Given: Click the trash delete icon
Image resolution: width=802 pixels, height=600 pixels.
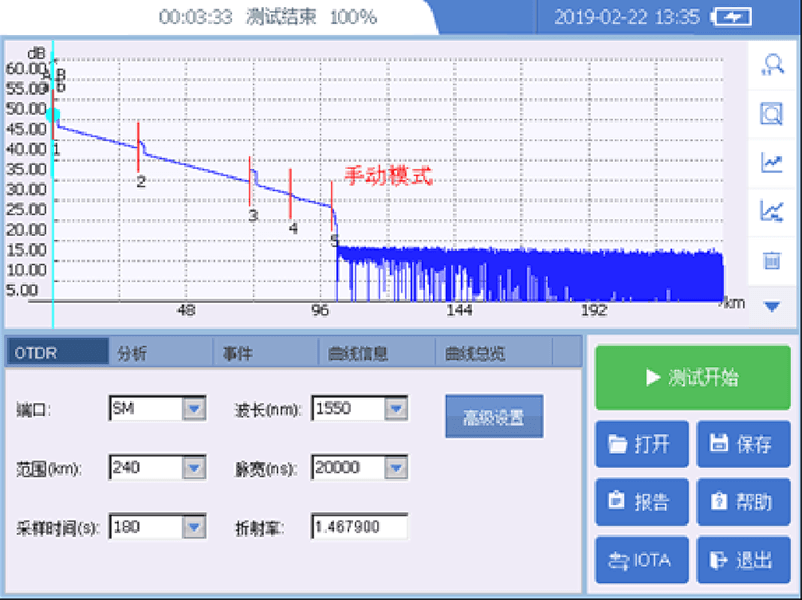Looking at the screenshot, I should coord(771,260).
